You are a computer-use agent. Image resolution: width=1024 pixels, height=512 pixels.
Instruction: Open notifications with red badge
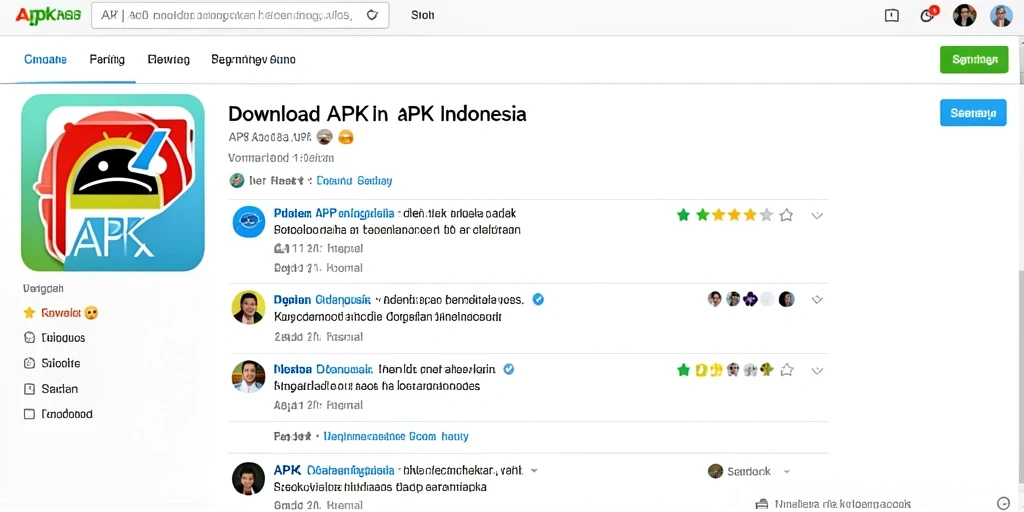(928, 15)
